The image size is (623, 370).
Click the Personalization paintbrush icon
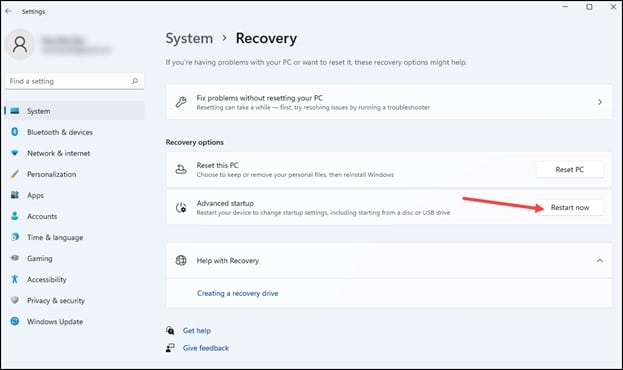tap(15, 174)
